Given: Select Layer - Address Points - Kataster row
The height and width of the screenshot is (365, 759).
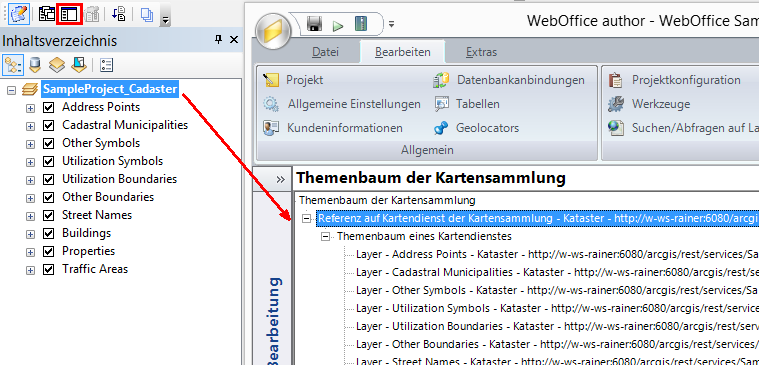Looking at the screenshot, I should [x=557, y=254].
